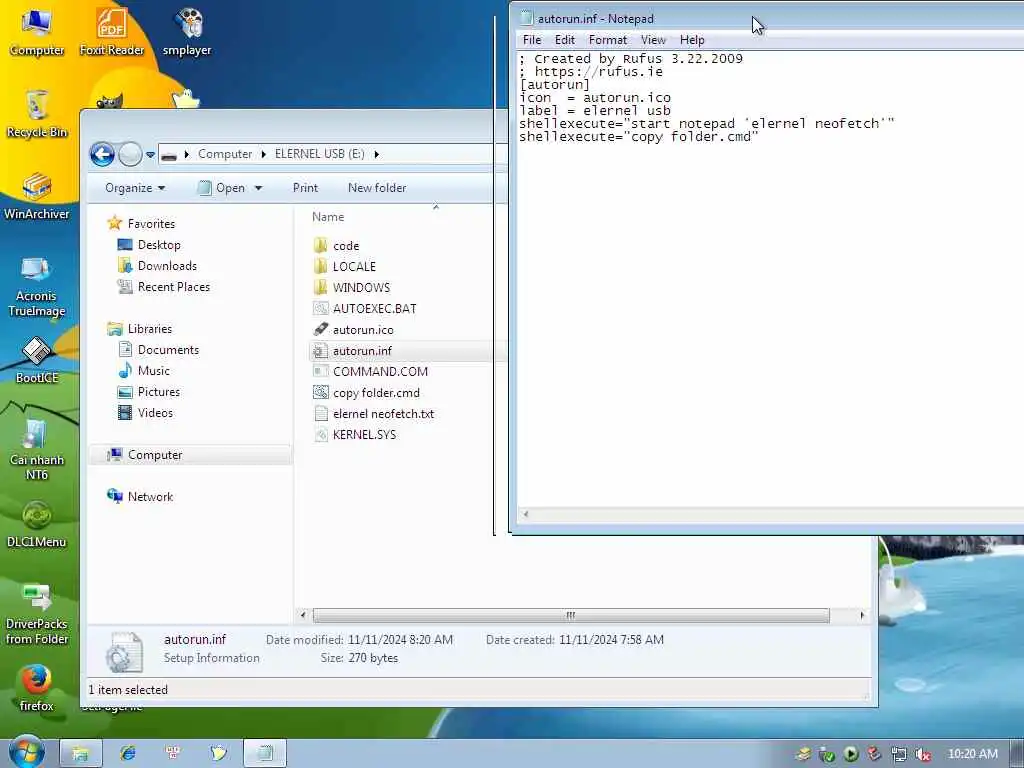Open Acronis TrueImage desktop icon
1024x768 pixels.
coord(37,286)
